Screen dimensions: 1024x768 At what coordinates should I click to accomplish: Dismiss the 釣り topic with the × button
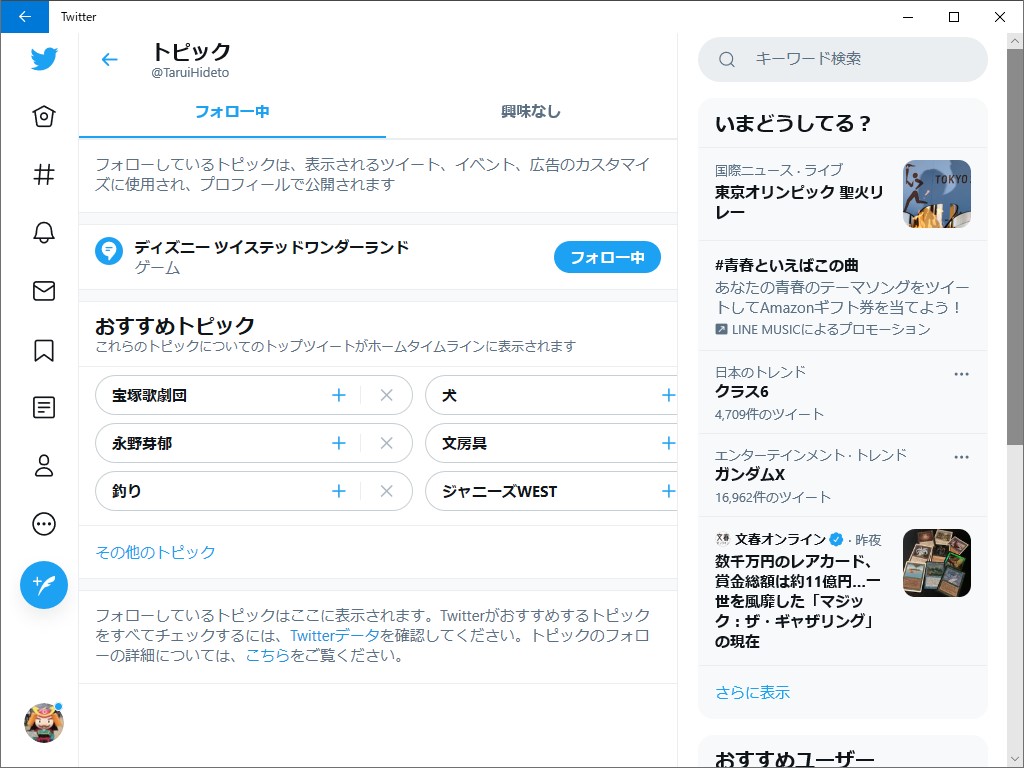[386, 491]
